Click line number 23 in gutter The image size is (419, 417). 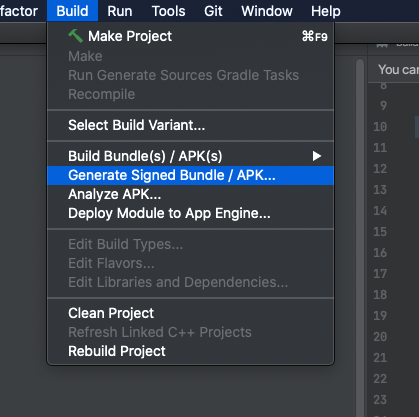tap(380, 400)
